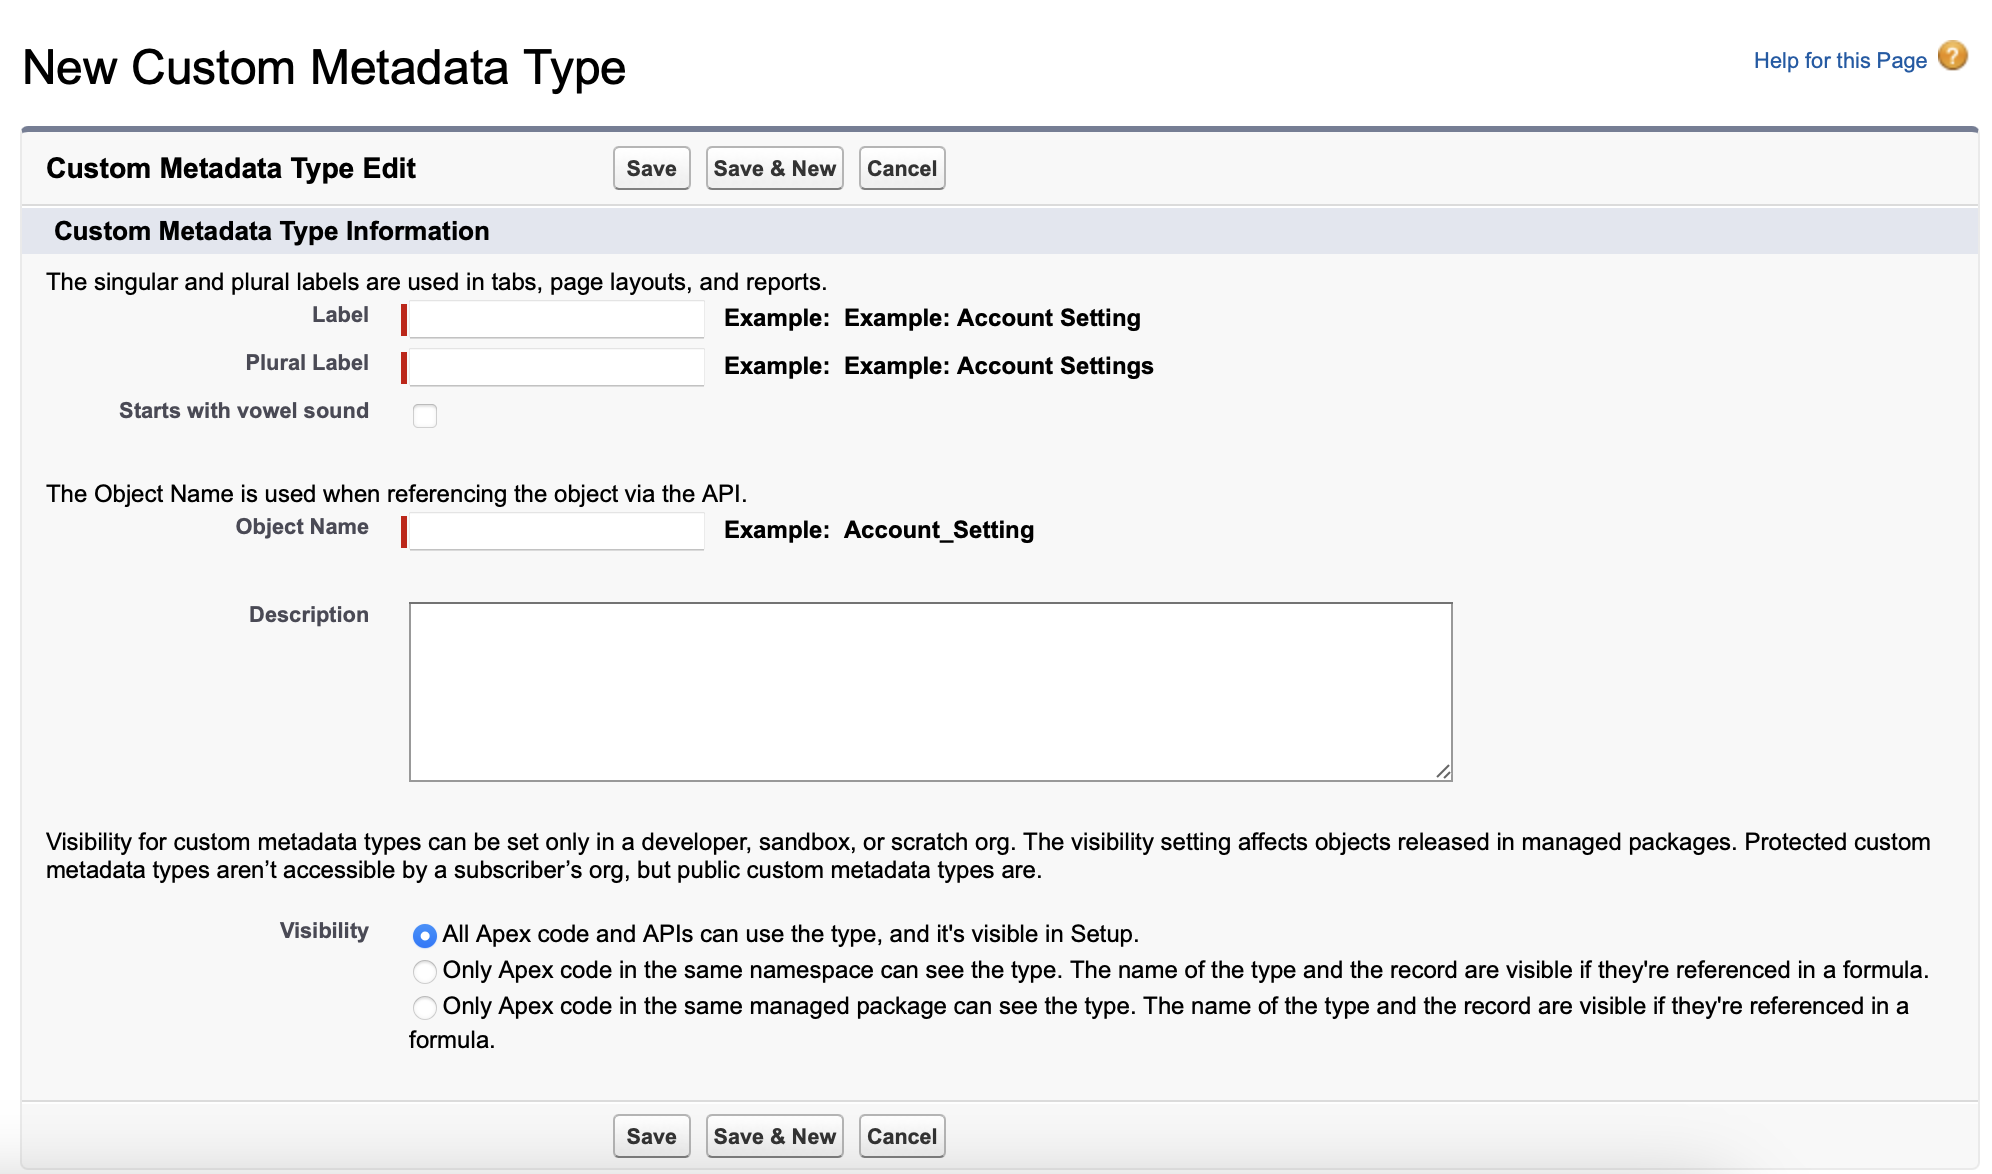Click the Custom Metadata Type Information section header
The height and width of the screenshot is (1174, 1992).
(x=271, y=231)
